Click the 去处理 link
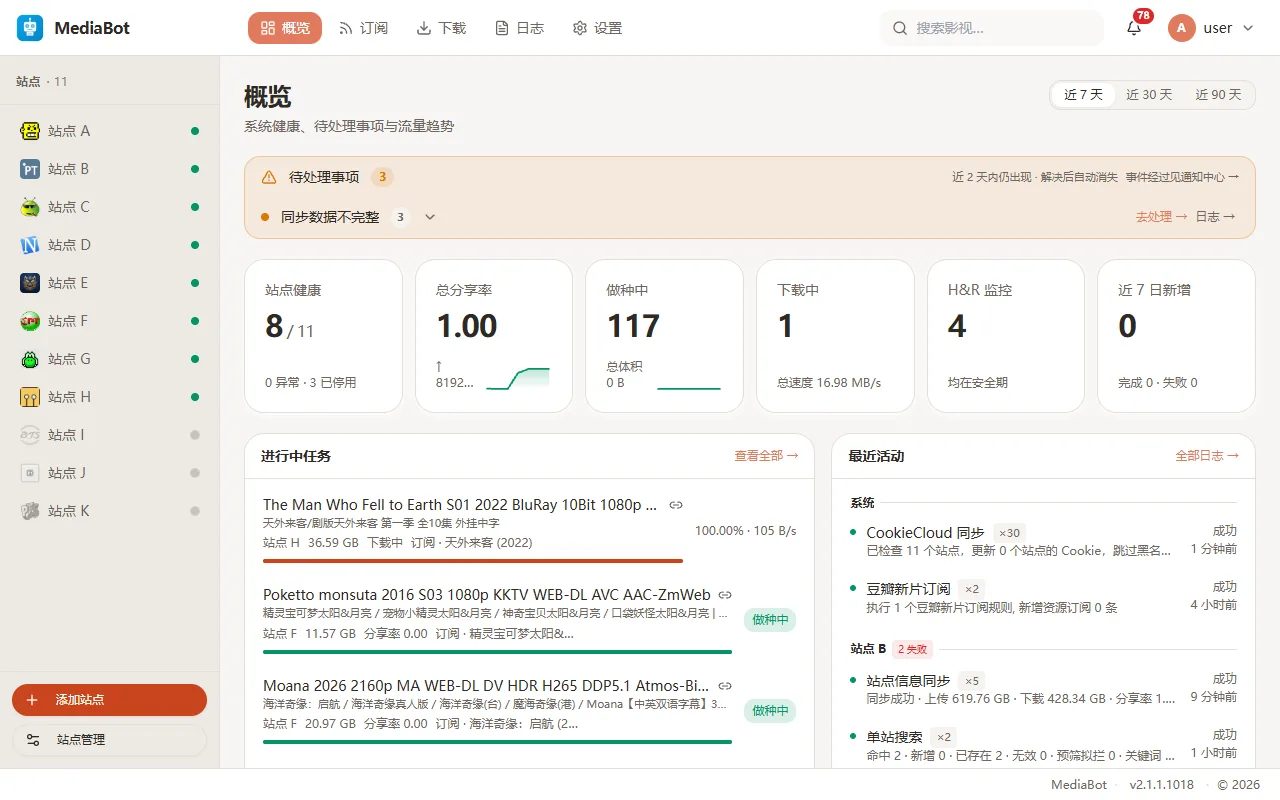The image size is (1280, 800). click(x=1161, y=217)
